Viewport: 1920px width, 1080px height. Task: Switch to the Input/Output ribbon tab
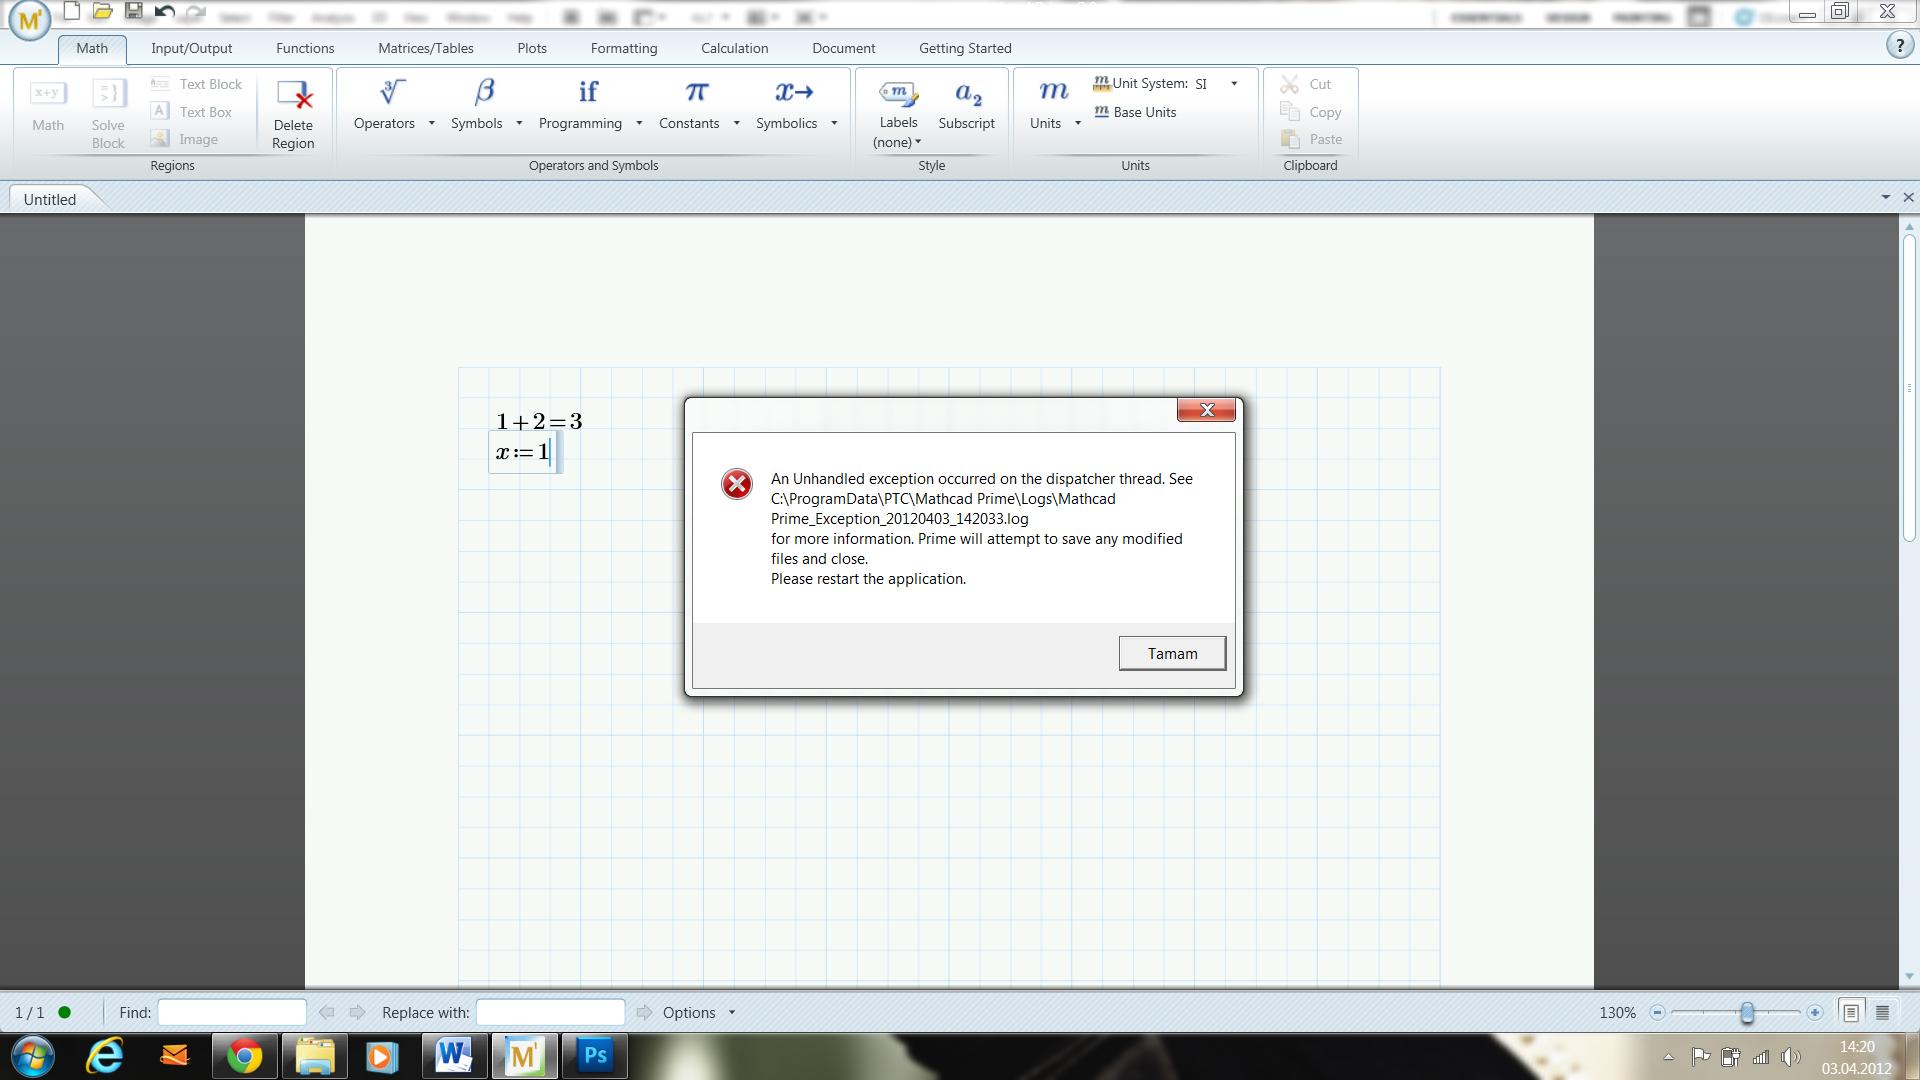click(x=191, y=48)
